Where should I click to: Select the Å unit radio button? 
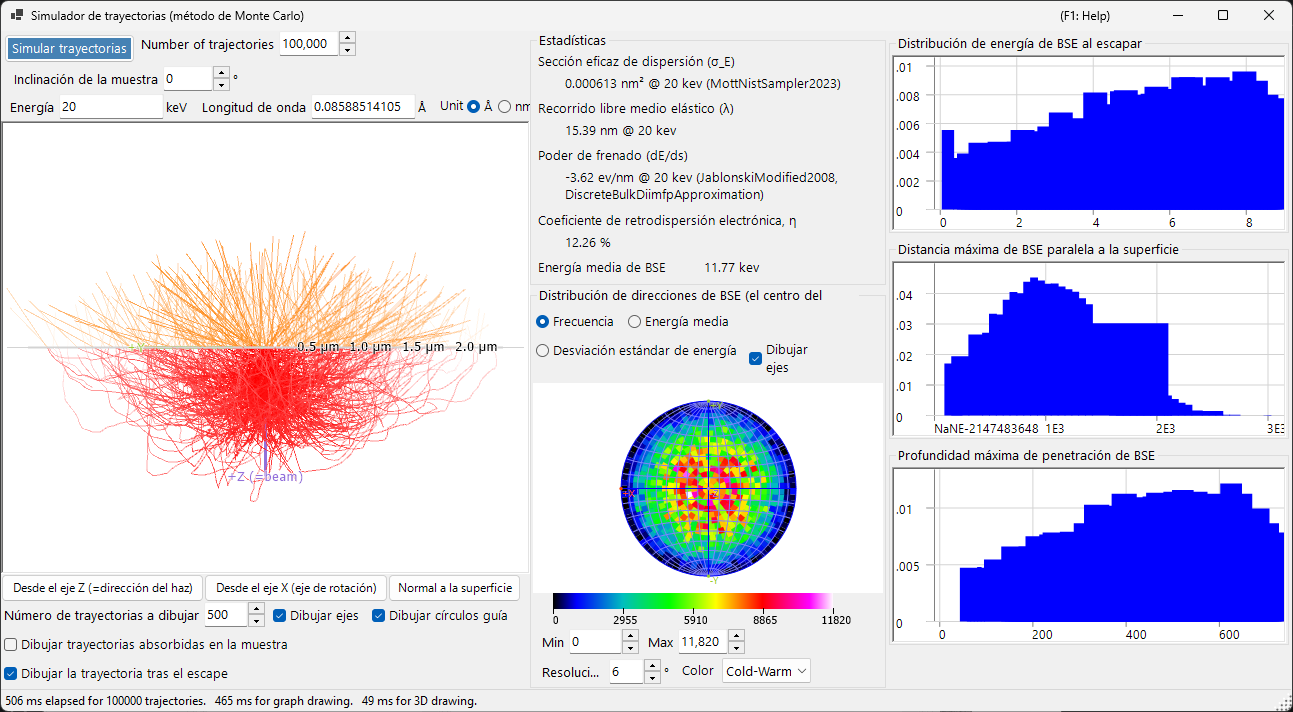click(x=474, y=107)
